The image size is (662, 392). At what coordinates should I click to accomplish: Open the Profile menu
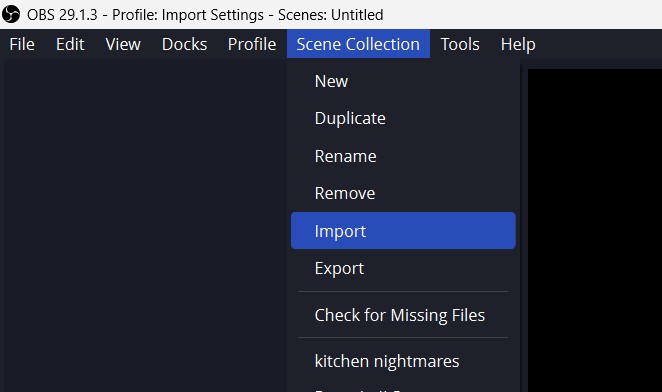click(252, 44)
